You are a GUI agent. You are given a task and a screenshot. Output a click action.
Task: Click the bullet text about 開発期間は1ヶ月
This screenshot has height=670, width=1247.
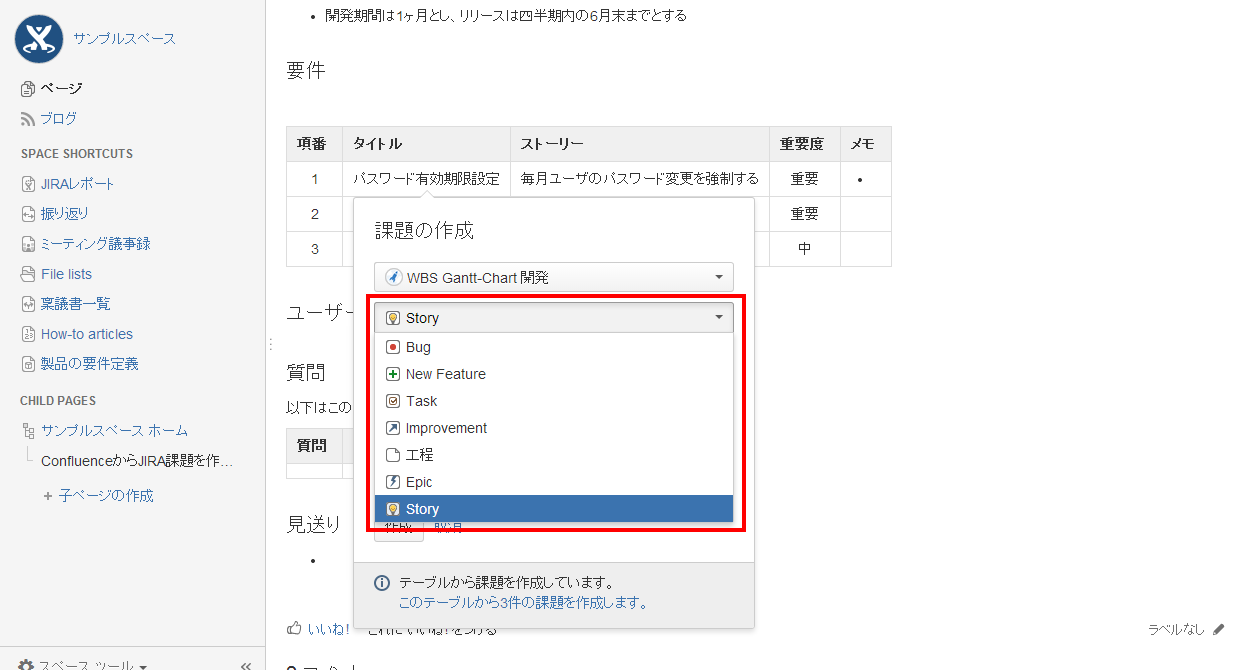[506, 15]
